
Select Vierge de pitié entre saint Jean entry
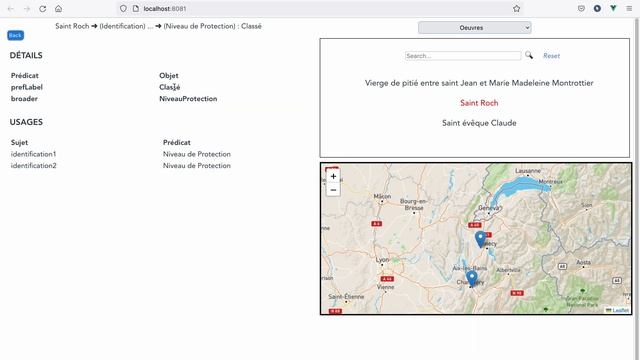[479, 83]
